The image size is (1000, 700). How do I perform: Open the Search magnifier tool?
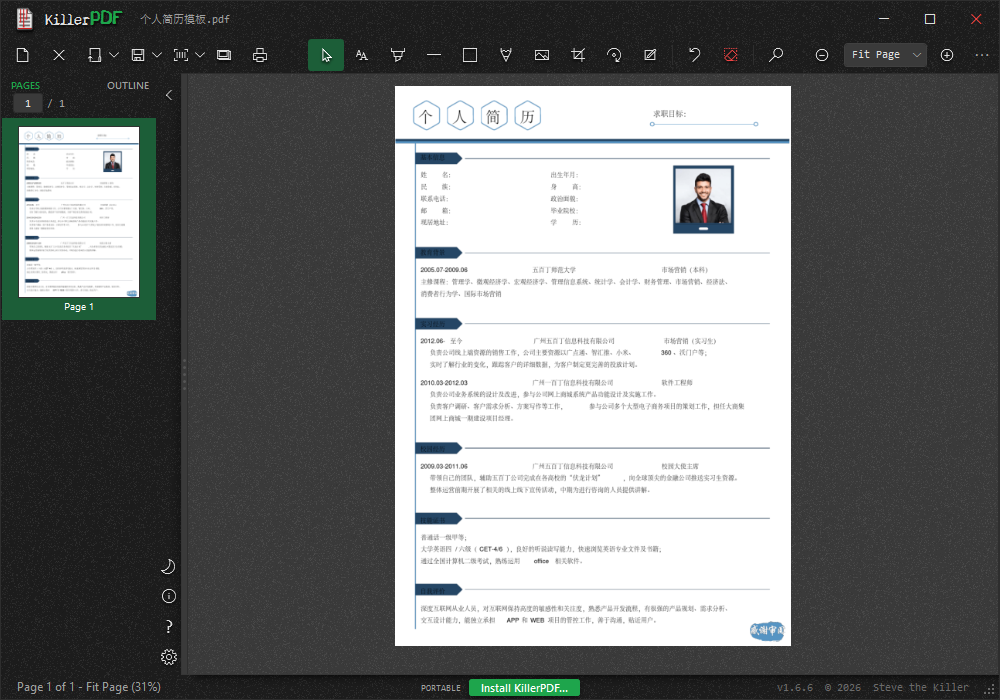pos(776,55)
